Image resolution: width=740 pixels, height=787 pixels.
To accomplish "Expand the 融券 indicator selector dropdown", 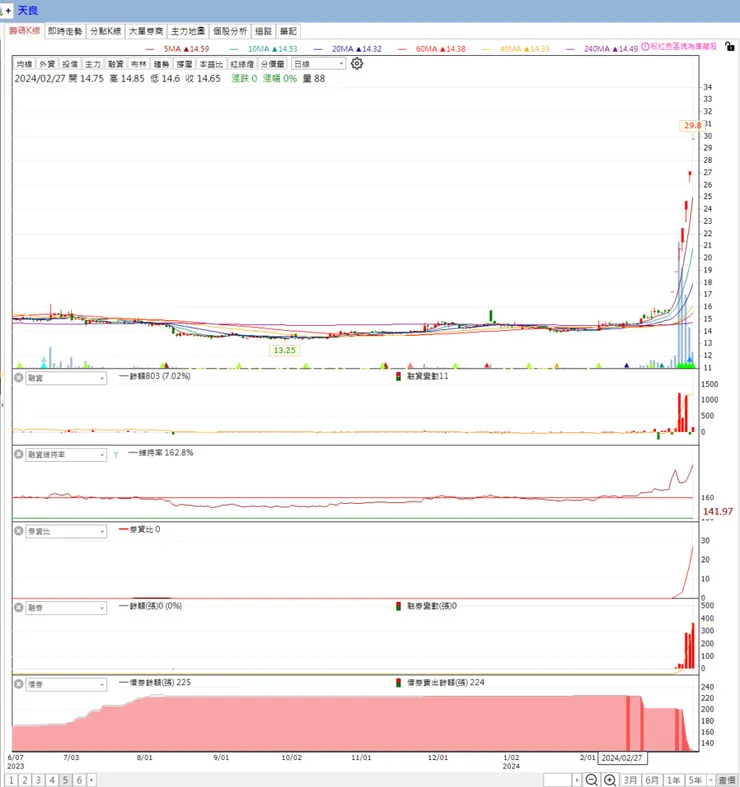I will click(66, 608).
